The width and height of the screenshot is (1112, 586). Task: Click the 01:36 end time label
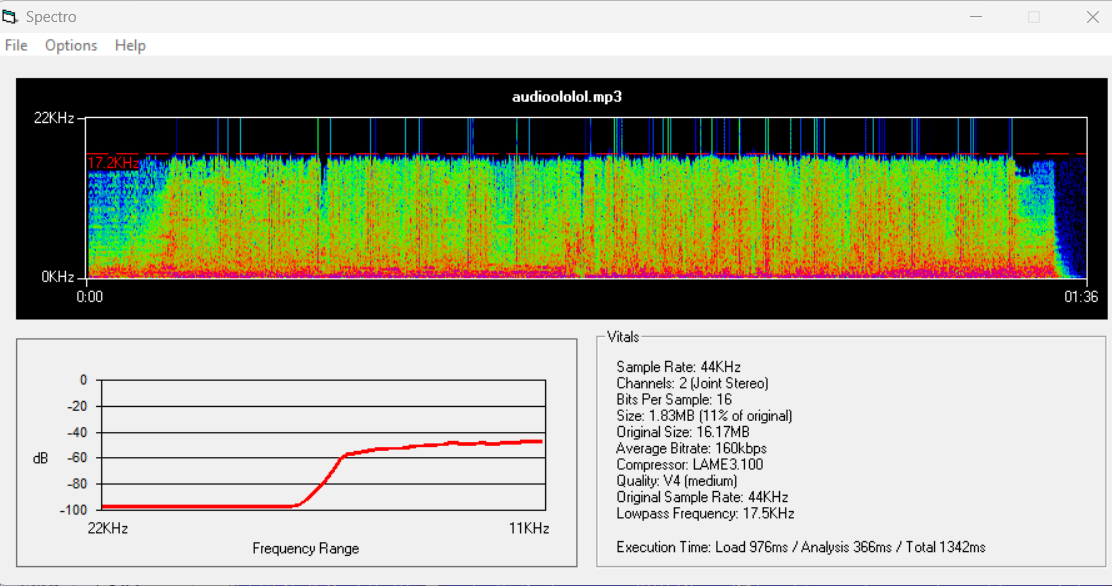1081,297
